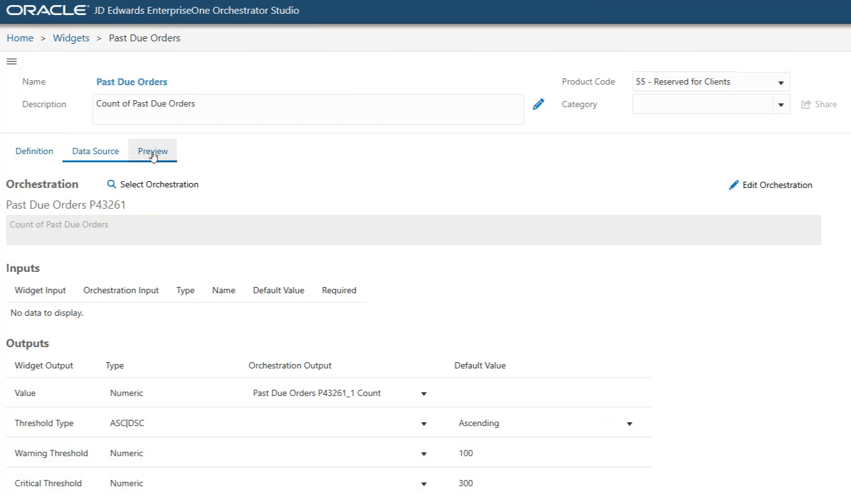Expand Threshold Type Orchestration Output dropdown
Screen dimensions: 851x495
coord(424,423)
